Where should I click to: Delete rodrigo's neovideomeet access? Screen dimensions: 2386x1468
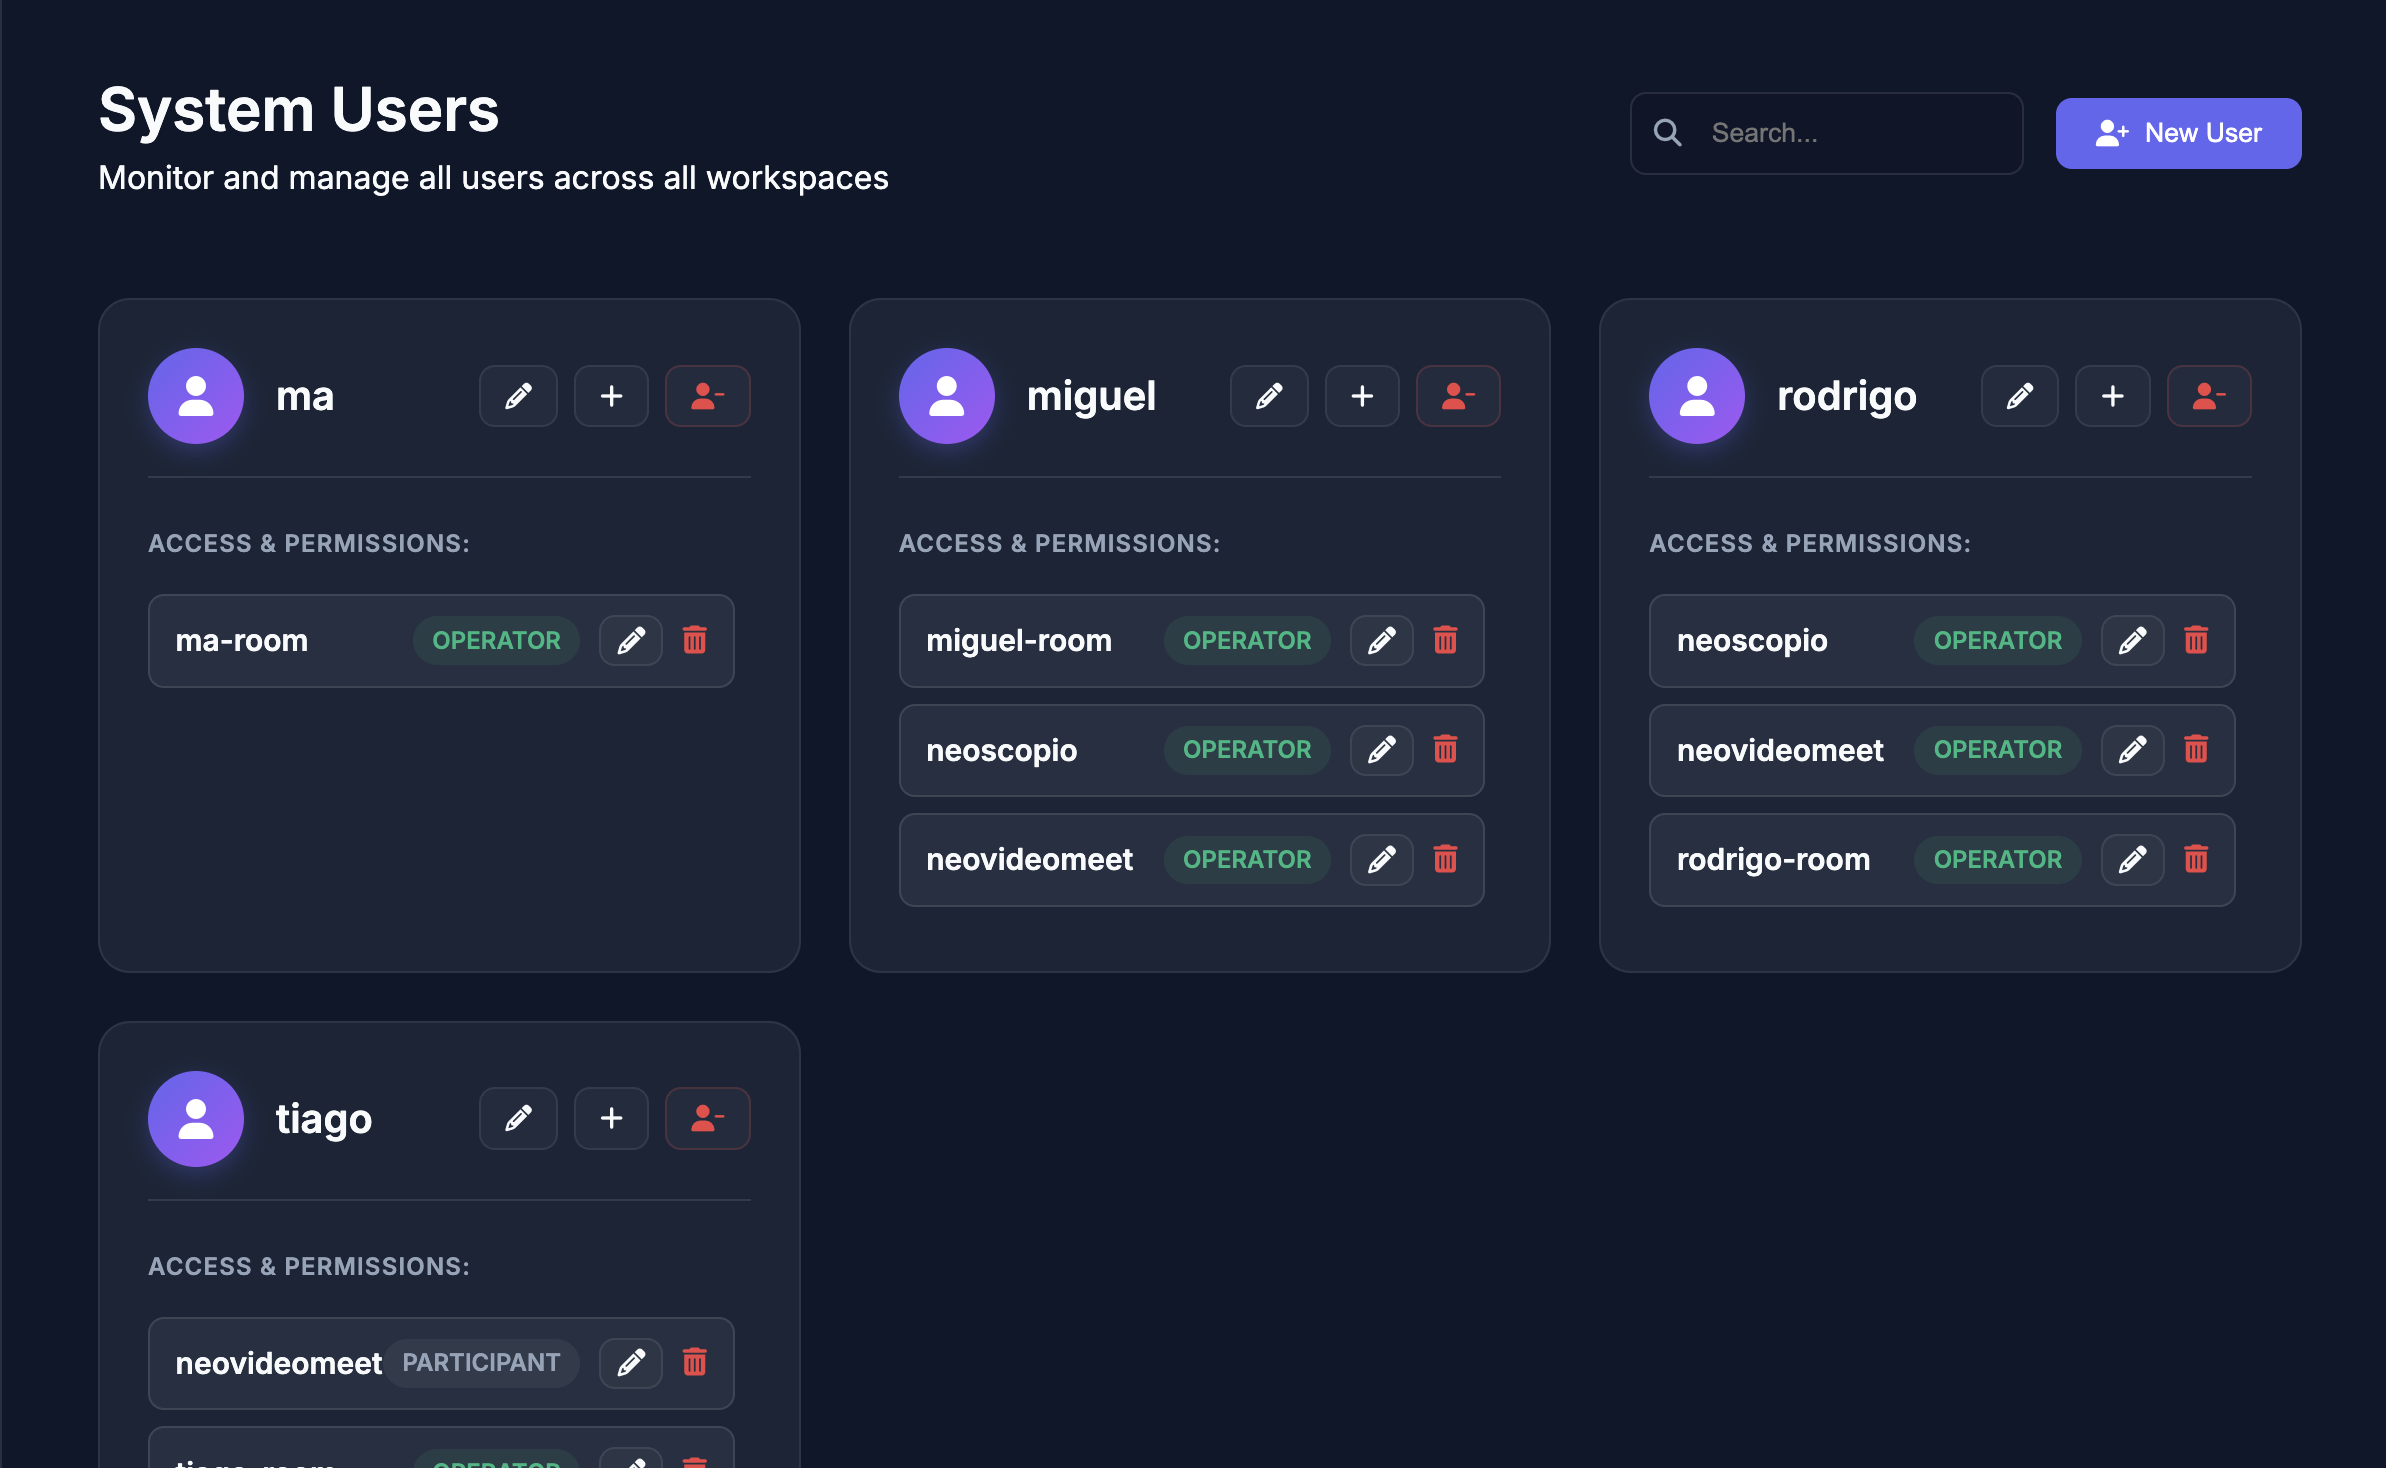point(2197,750)
